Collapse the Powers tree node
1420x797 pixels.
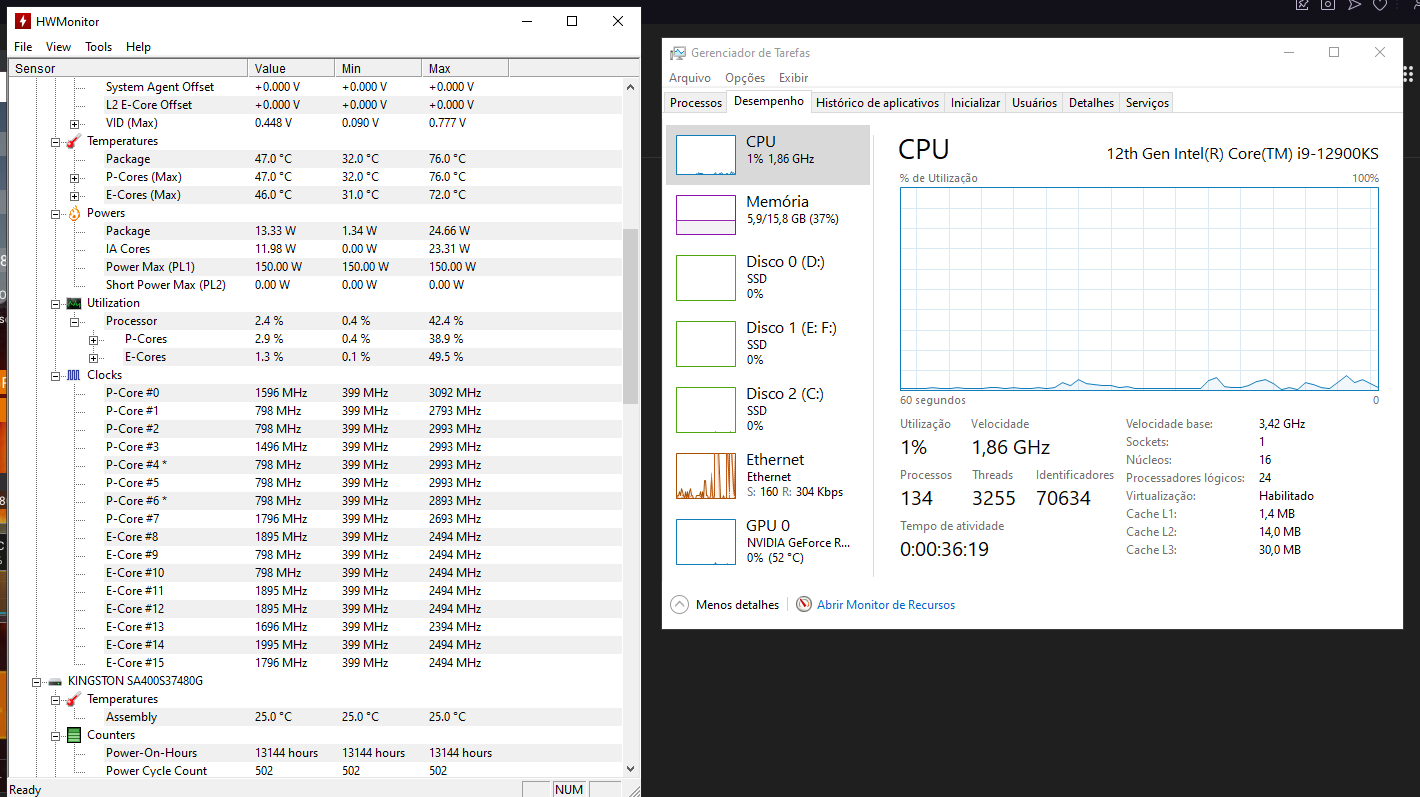pyautogui.click(x=56, y=213)
